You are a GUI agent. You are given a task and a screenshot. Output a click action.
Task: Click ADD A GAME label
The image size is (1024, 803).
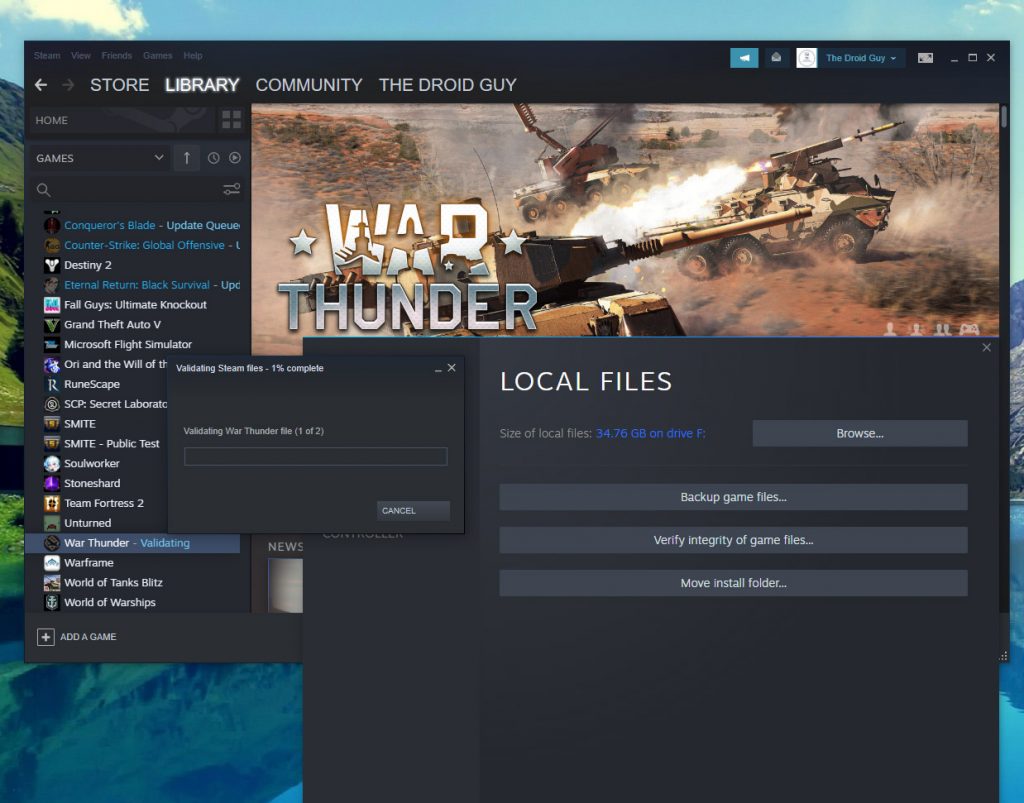(x=88, y=637)
